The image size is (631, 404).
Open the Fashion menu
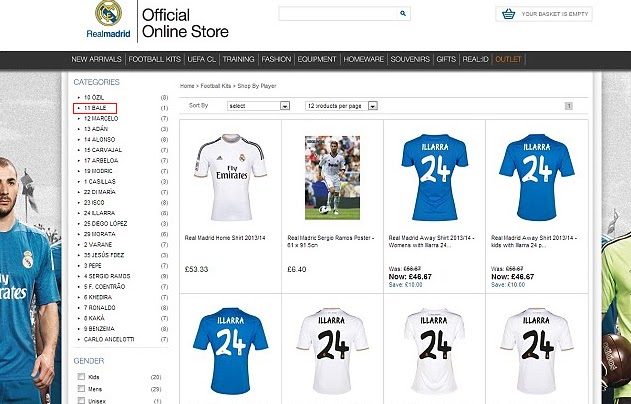click(x=276, y=59)
